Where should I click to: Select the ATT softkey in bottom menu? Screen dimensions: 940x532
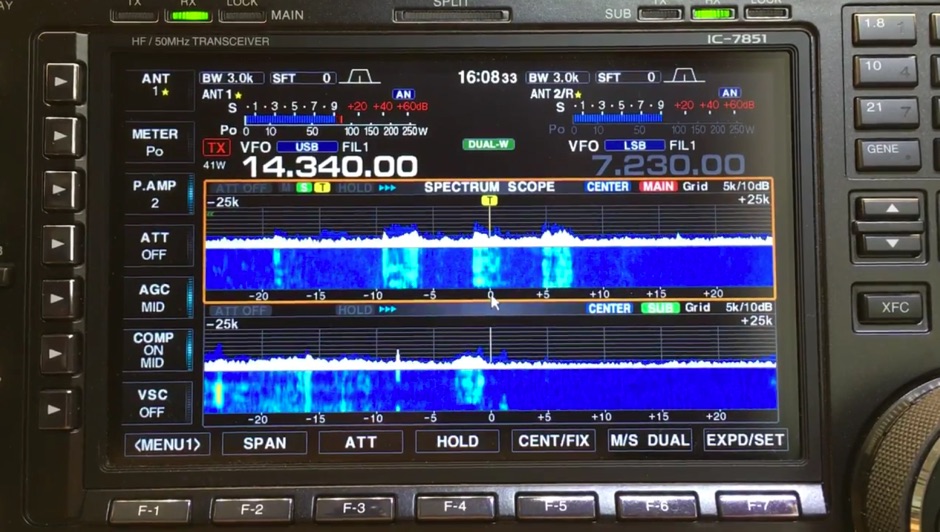coord(361,443)
